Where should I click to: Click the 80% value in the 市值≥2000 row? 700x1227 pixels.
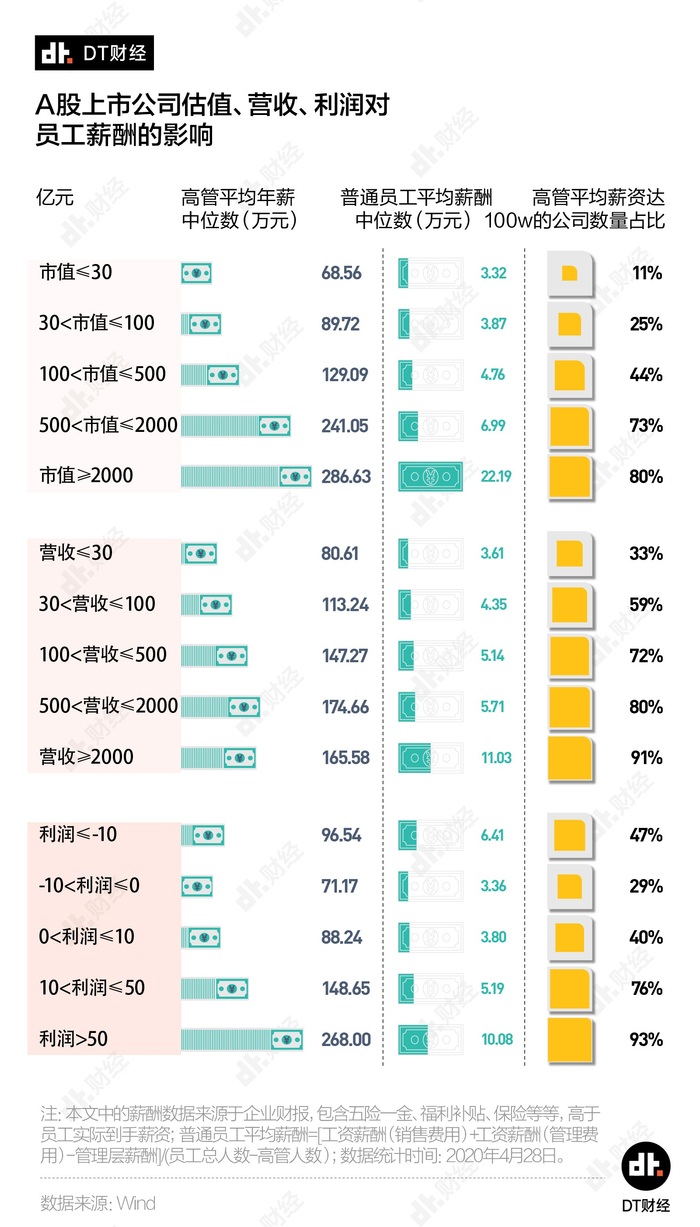(x=646, y=477)
